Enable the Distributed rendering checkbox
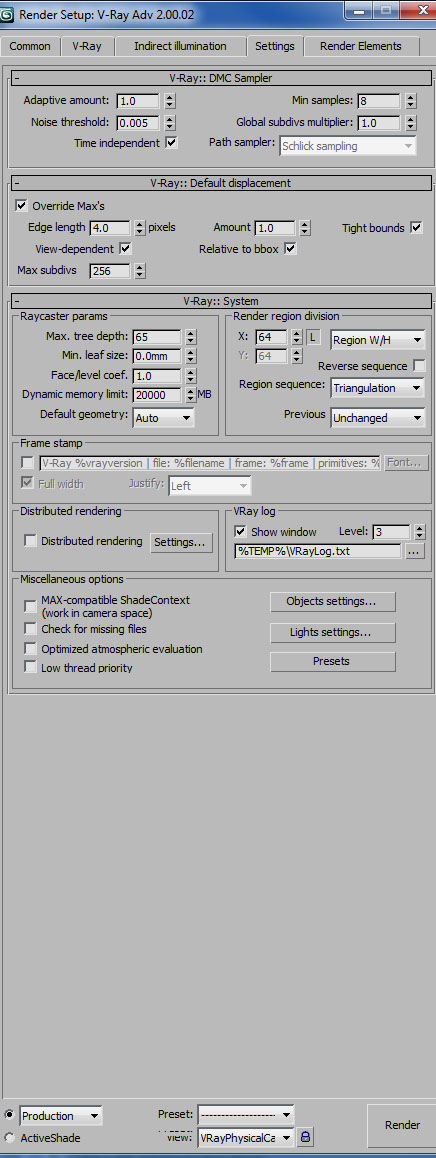 pos(30,541)
